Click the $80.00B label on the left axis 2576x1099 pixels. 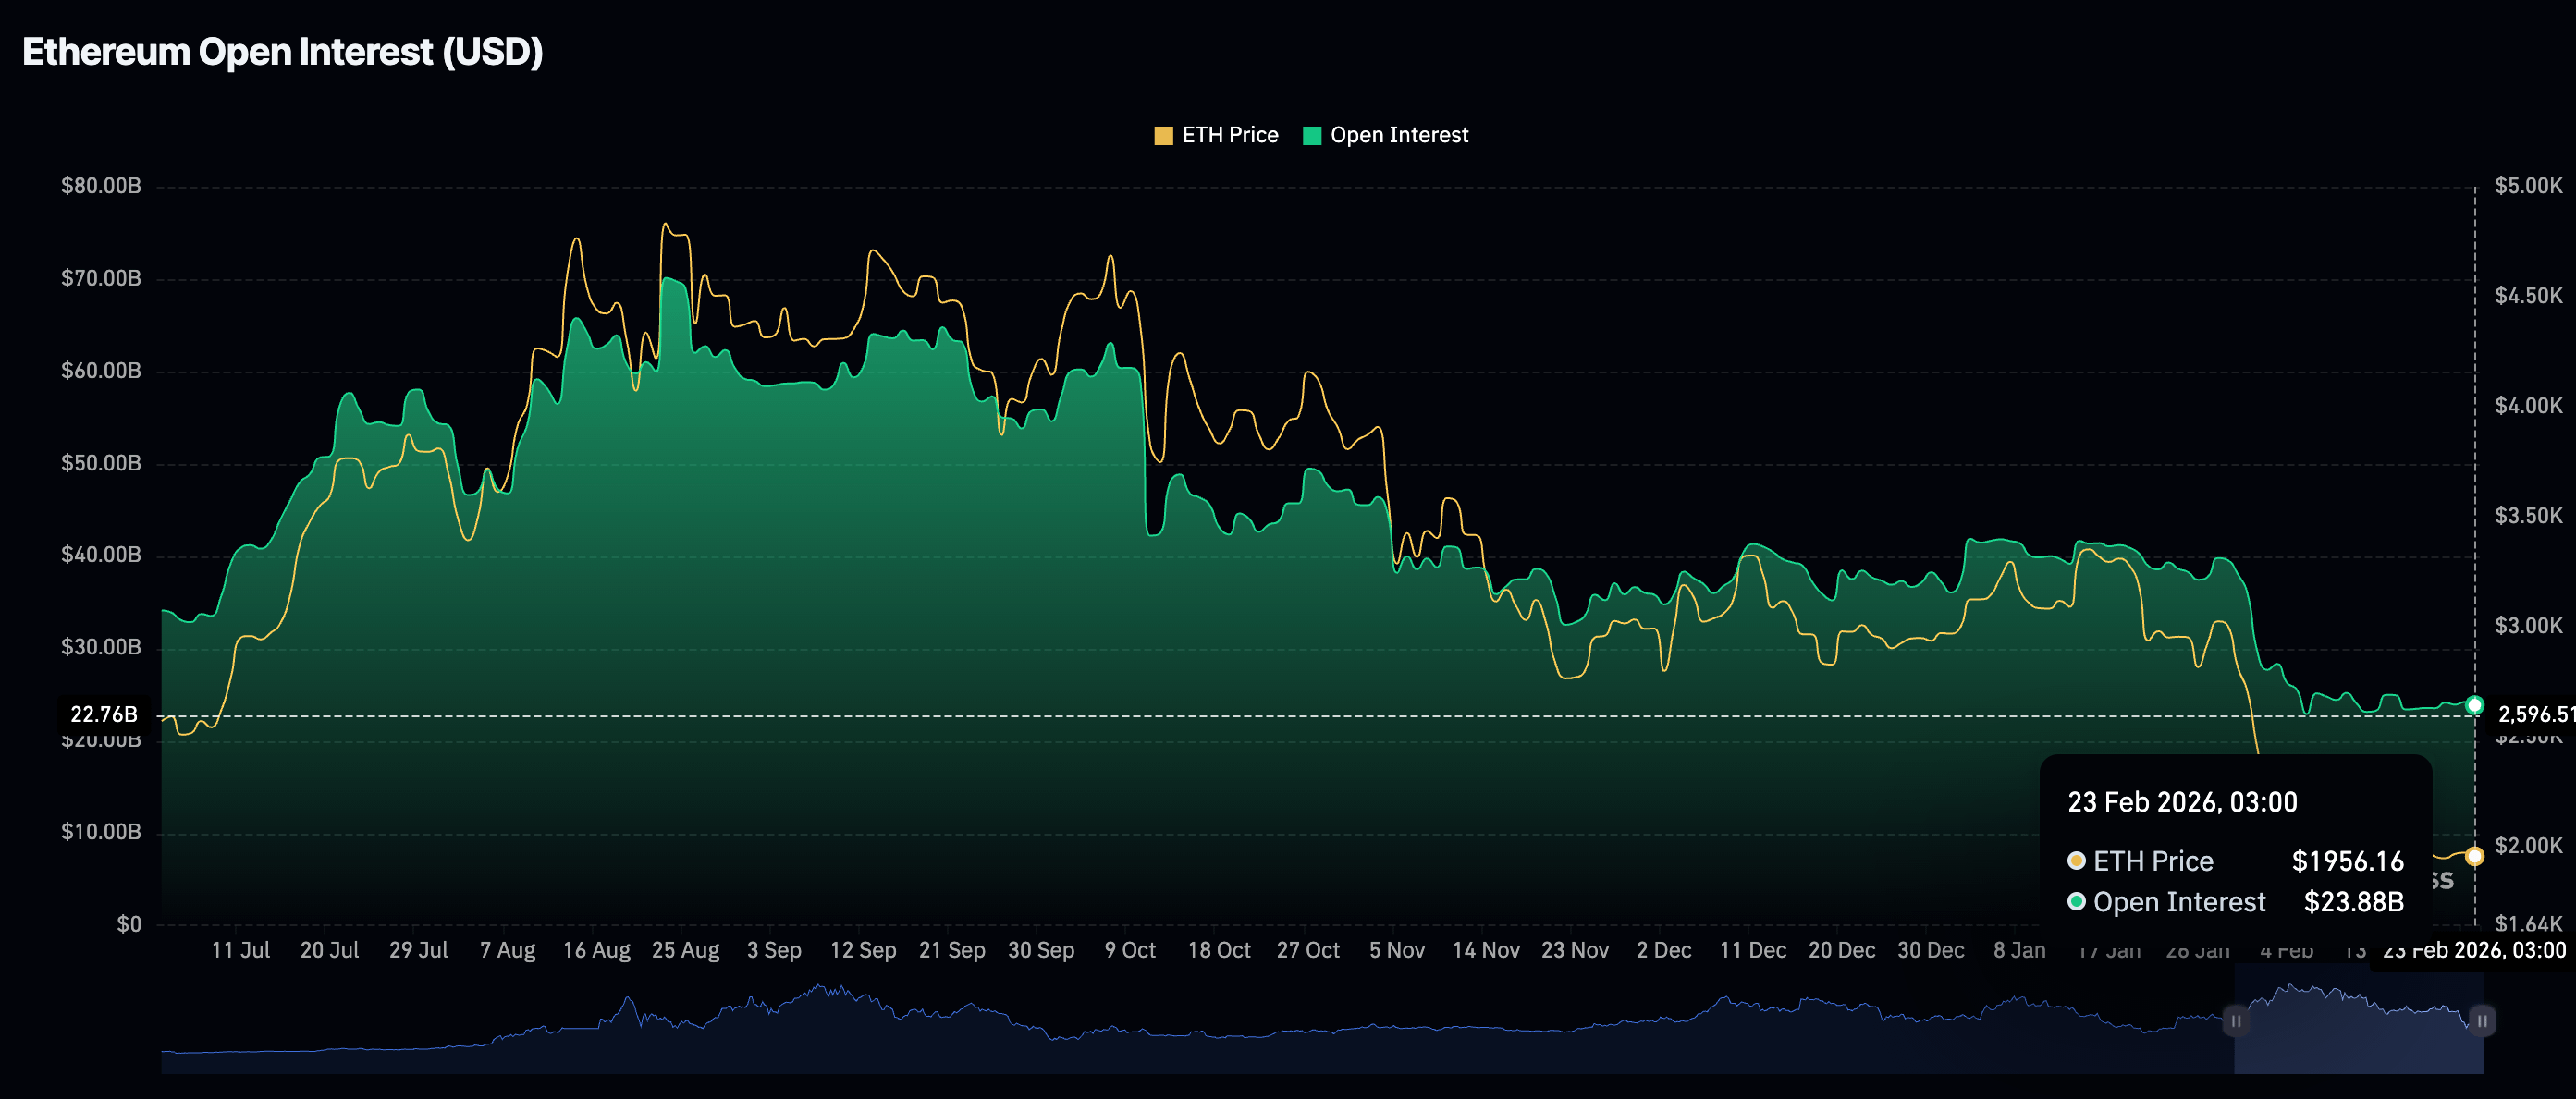[x=101, y=186]
